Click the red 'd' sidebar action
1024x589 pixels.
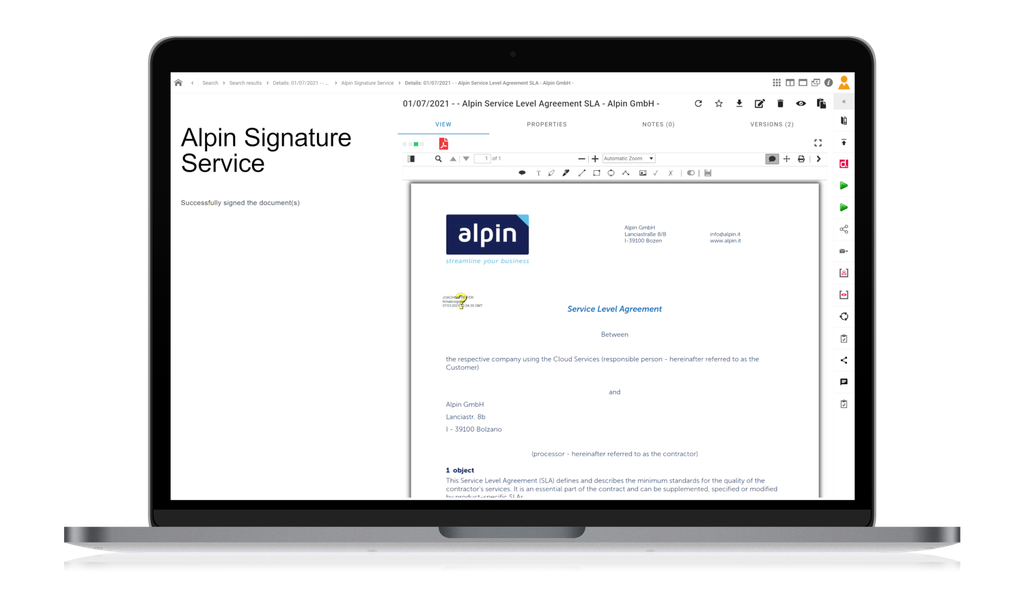click(x=844, y=164)
